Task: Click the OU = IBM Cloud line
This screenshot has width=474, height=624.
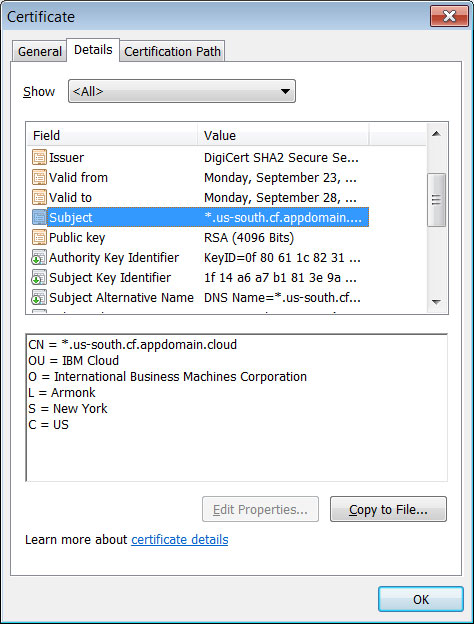Action: pyautogui.click(x=74, y=361)
